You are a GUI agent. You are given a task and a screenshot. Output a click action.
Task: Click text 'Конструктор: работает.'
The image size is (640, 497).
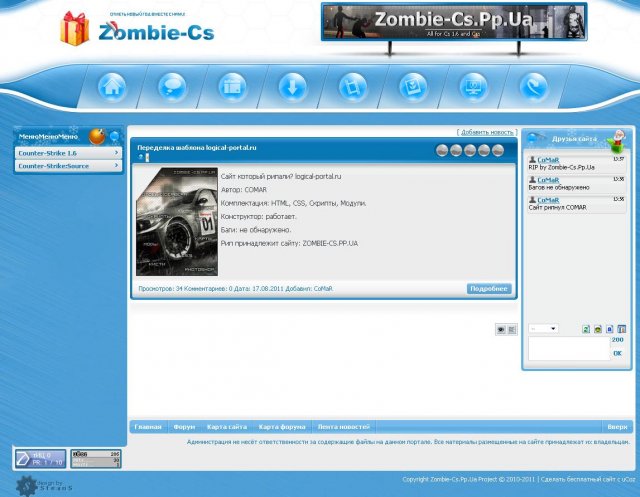[258, 217]
